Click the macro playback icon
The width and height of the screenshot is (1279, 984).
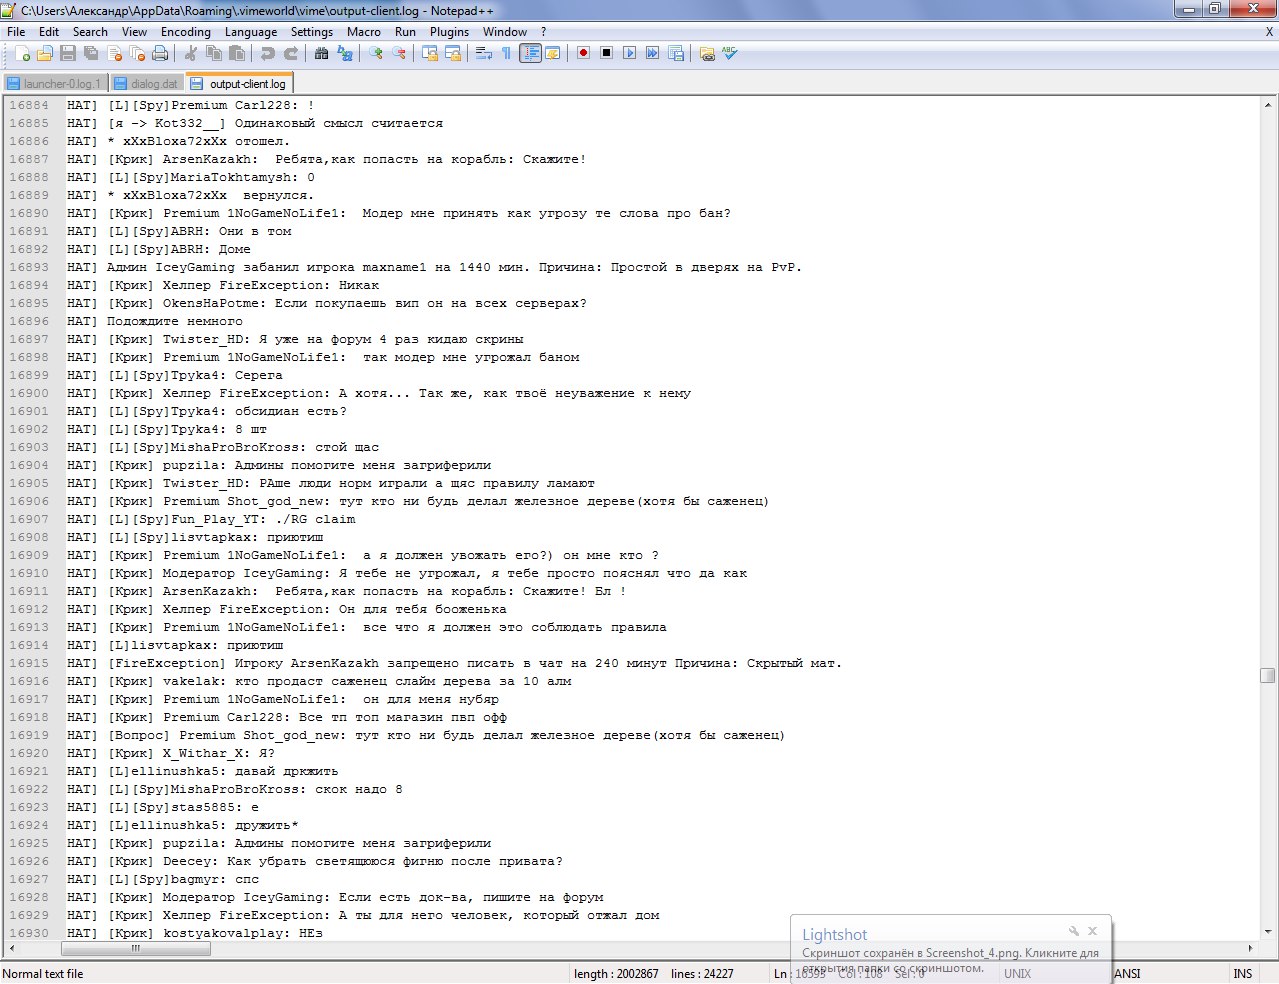coord(629,53)
